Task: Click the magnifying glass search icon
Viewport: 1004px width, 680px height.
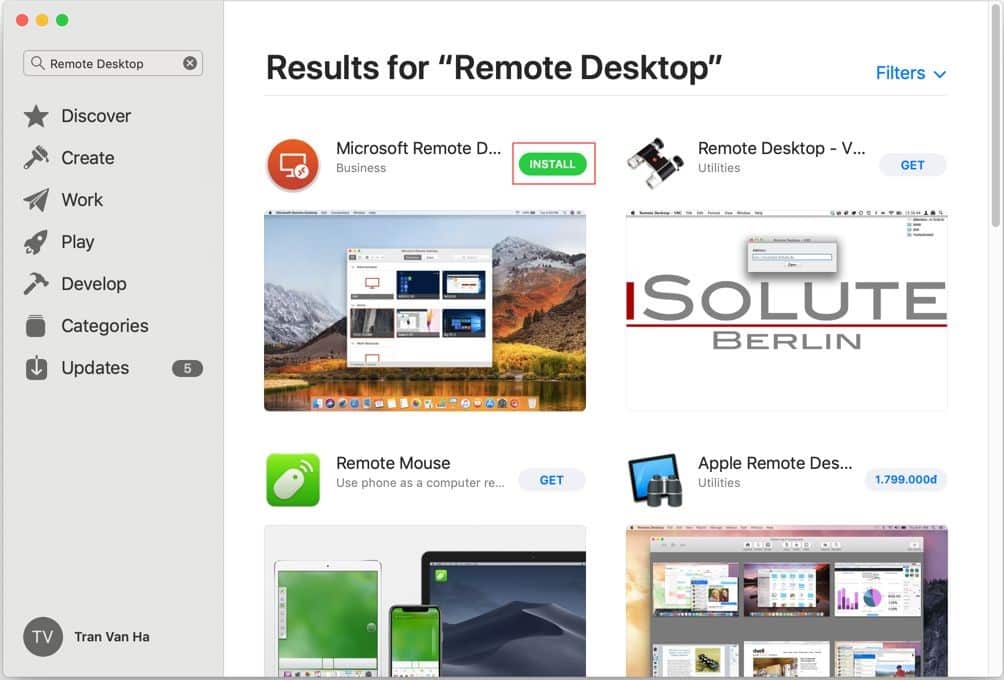Action: click(38, 63)
